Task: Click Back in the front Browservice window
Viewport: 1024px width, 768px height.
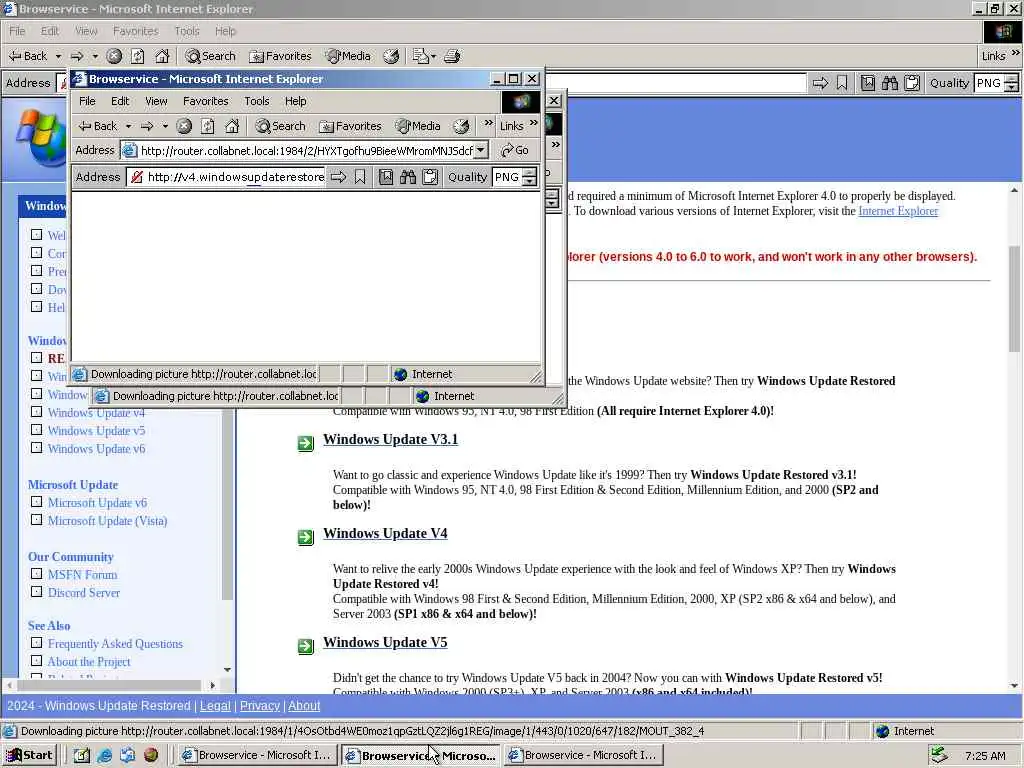Action: pyautogui.click(x=98, y=126)
